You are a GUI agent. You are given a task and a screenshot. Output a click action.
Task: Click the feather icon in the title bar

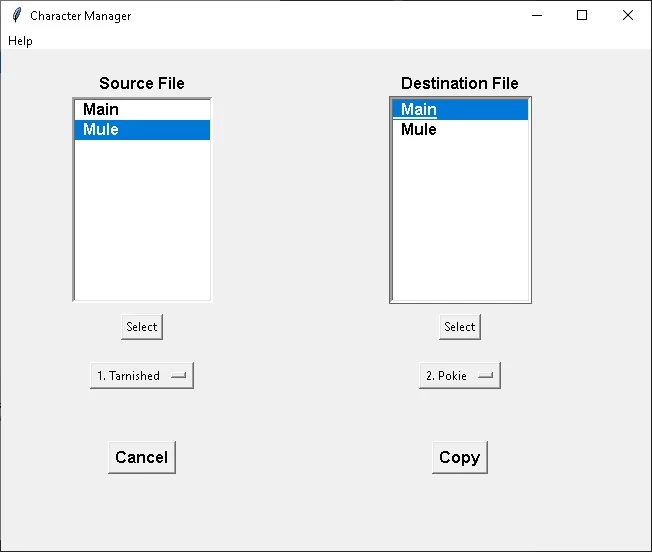click(16, 15)
